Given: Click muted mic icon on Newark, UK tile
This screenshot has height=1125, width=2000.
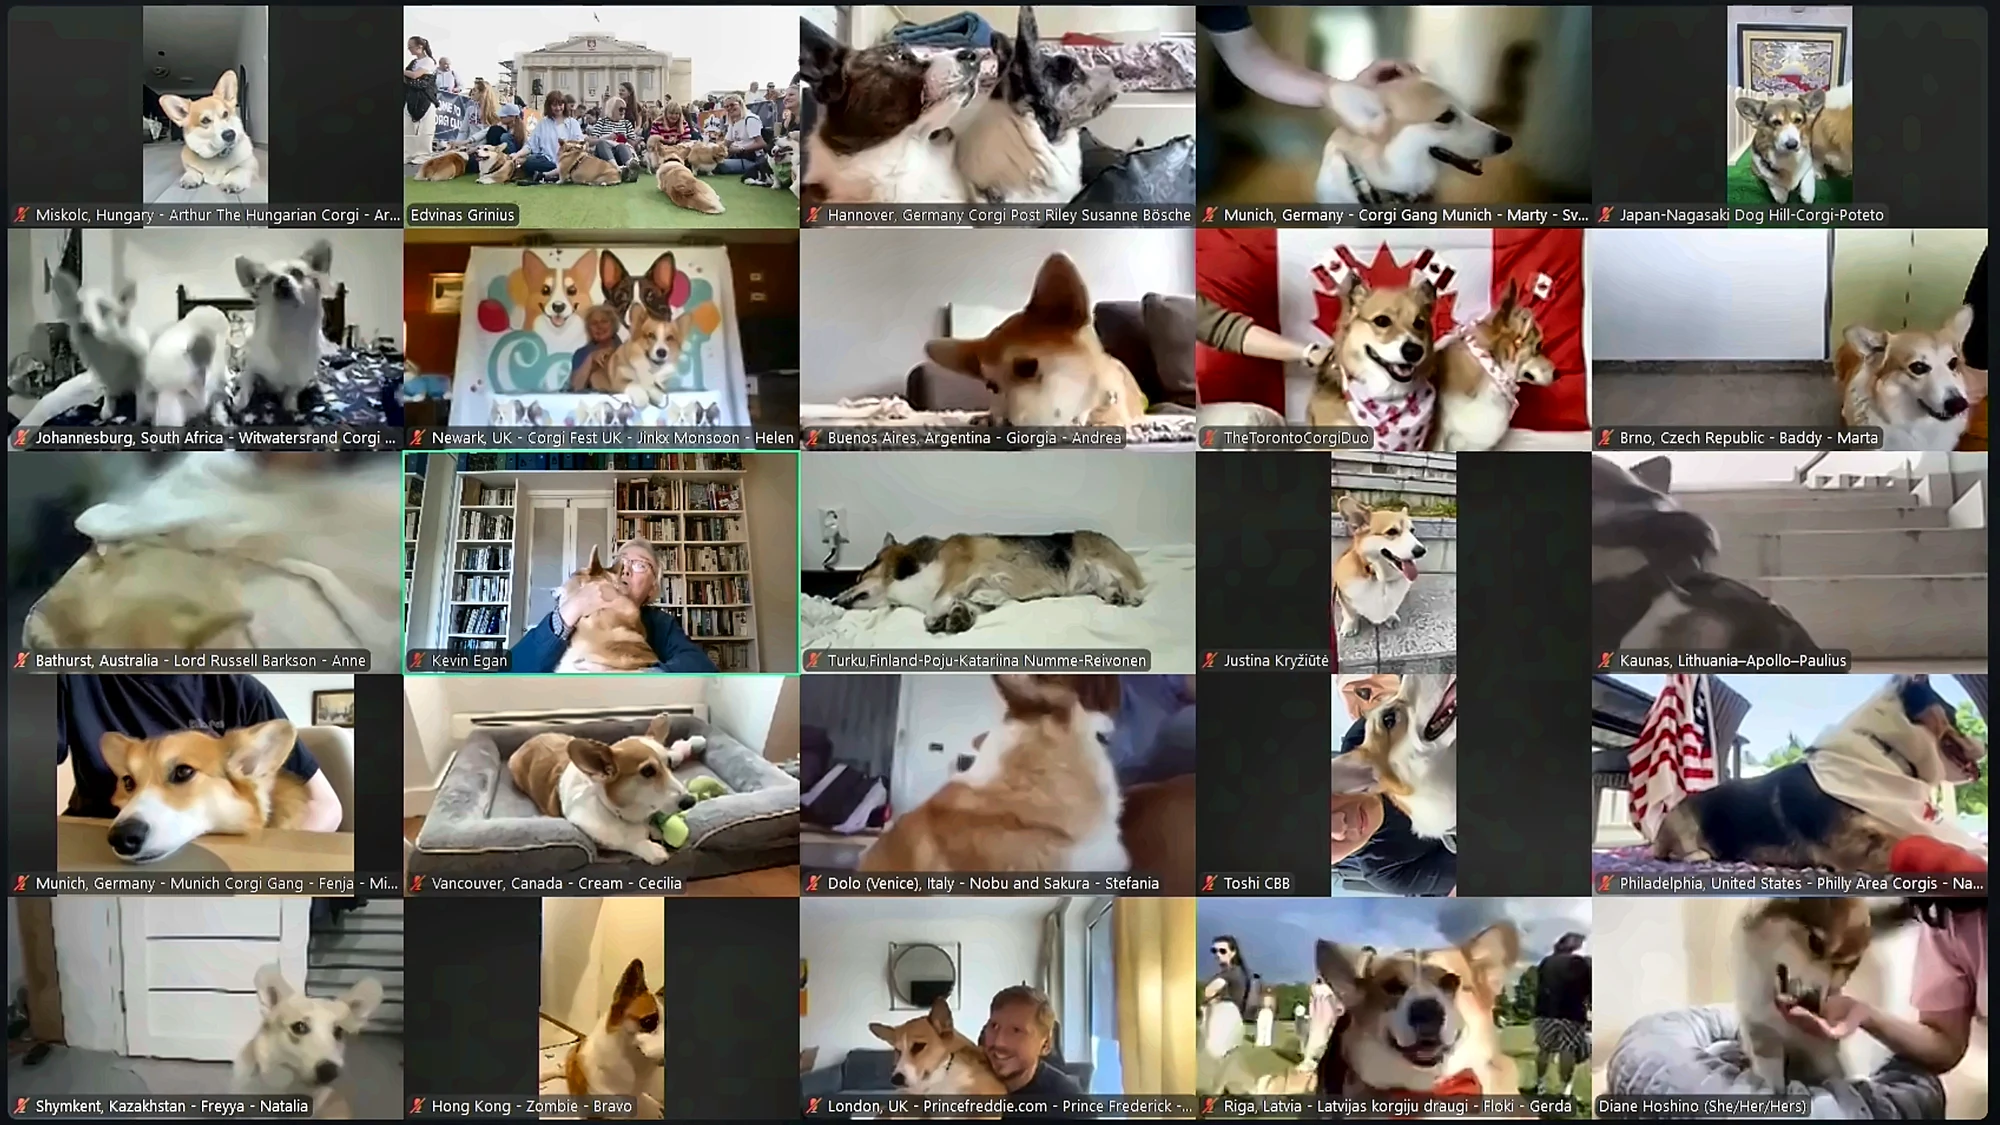Looking at the screenshot, I should click(418, 438).
